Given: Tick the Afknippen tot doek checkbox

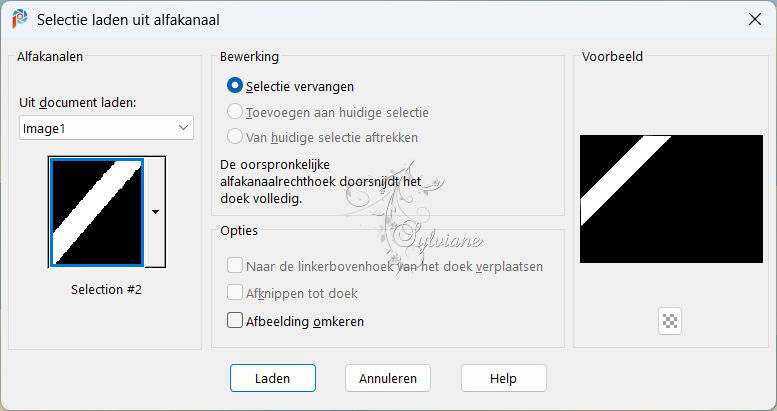Looking at the screenshot, I should click(234, 293).
